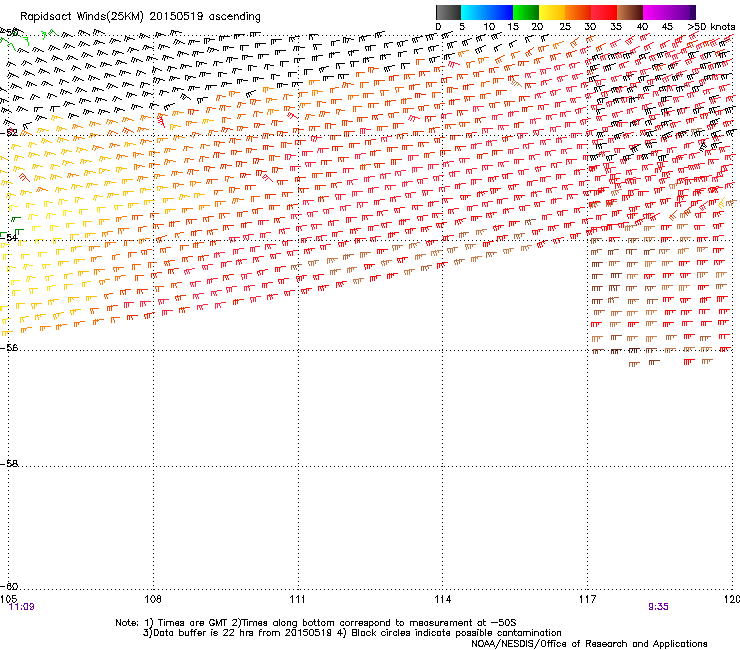Pick the orange 25-30 knots legend color

pyautogui.click(x=578, y=12)
